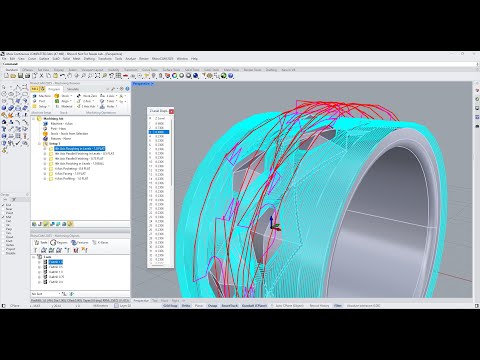Click the Machining Job folder icon
Image resolution: width=480 pixels, height=360 pixels.
point(39,119)
